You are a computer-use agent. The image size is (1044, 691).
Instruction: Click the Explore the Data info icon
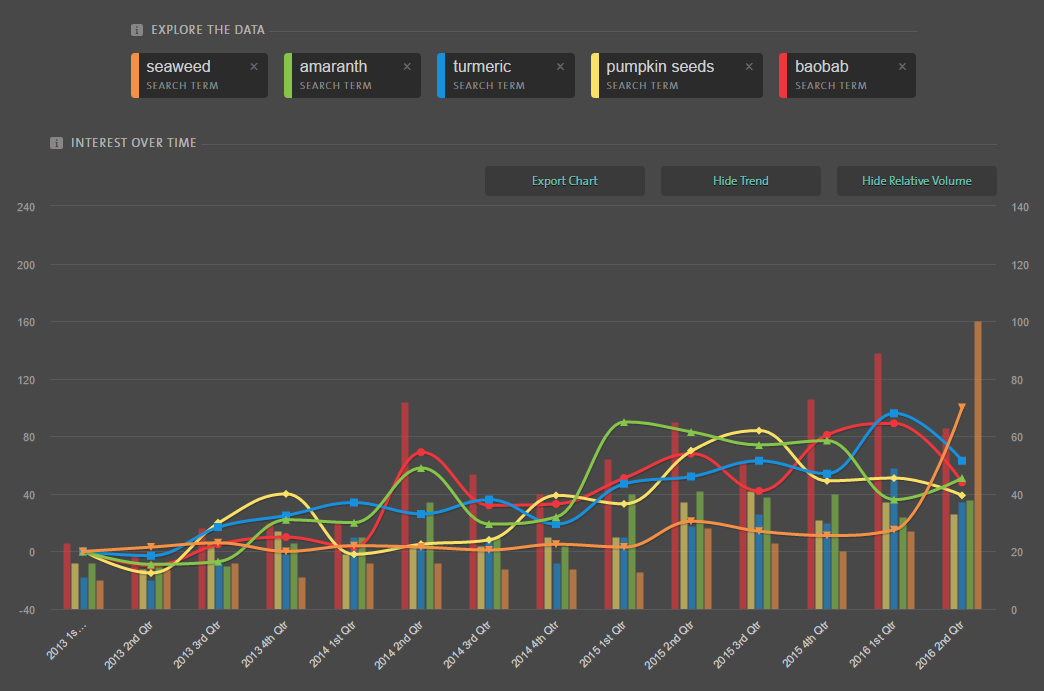pos(137,30)
